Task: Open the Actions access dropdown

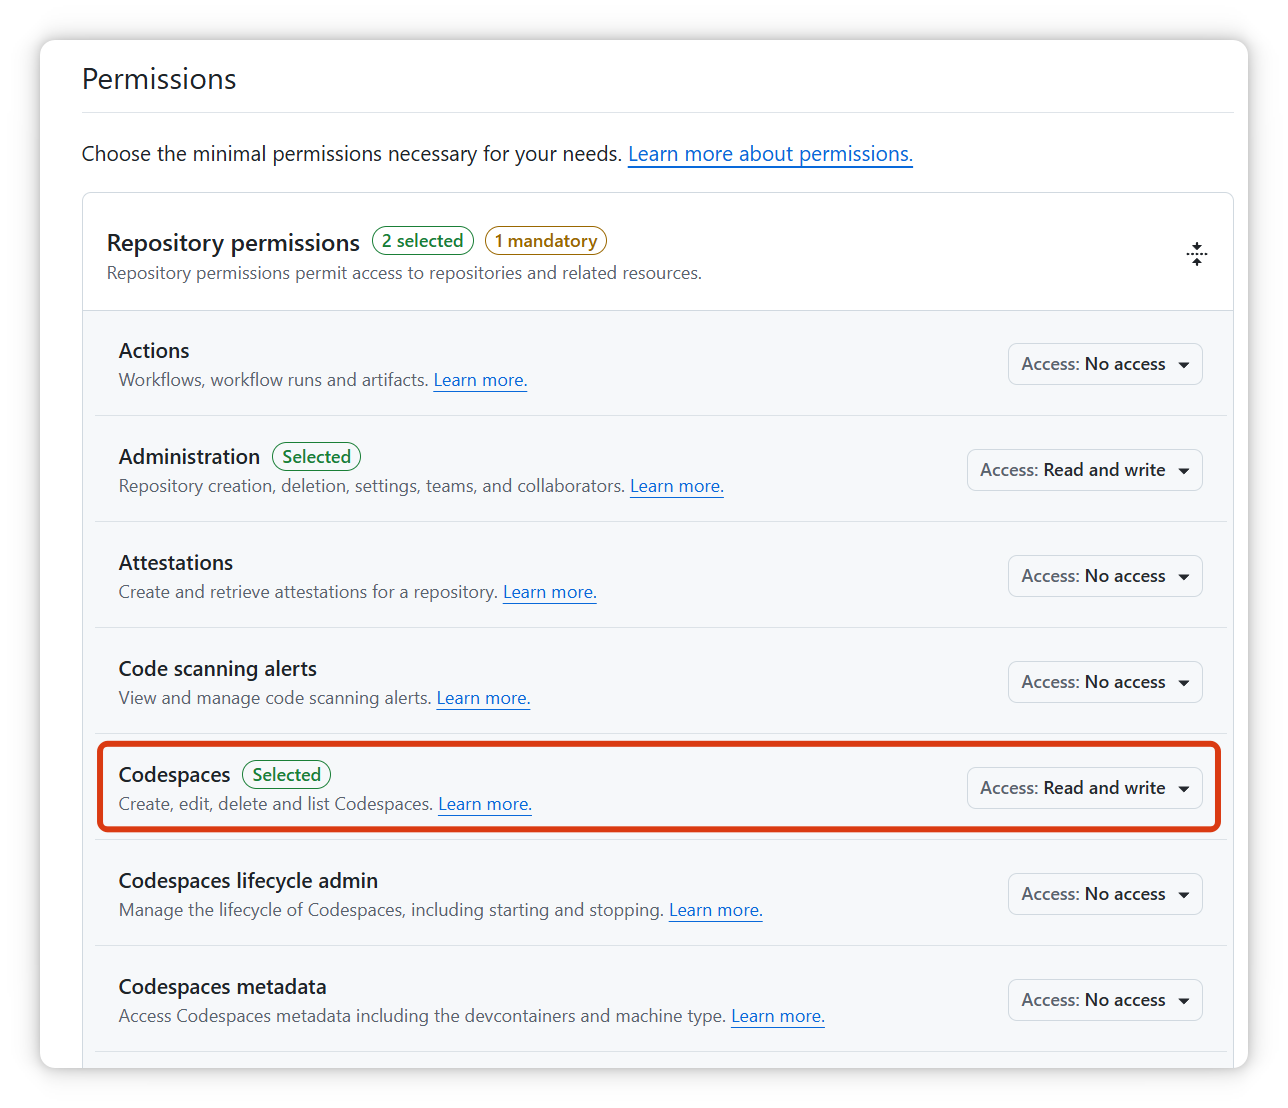Action: click(1104, 364)
